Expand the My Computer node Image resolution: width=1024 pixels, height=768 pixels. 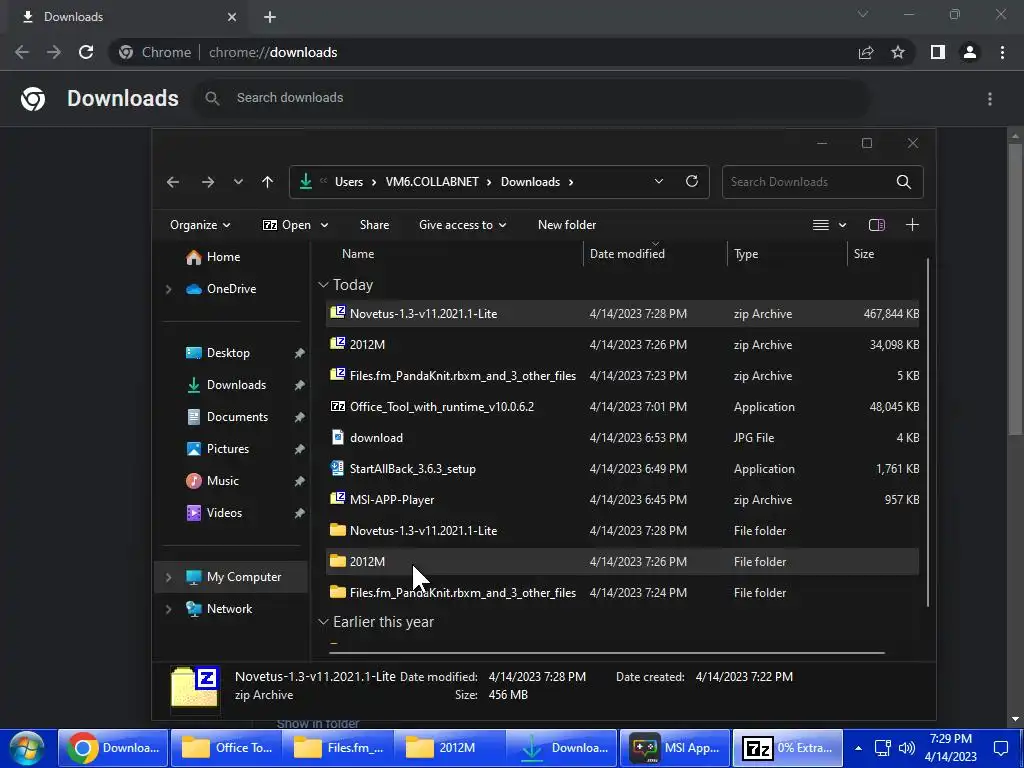point(168,577)
